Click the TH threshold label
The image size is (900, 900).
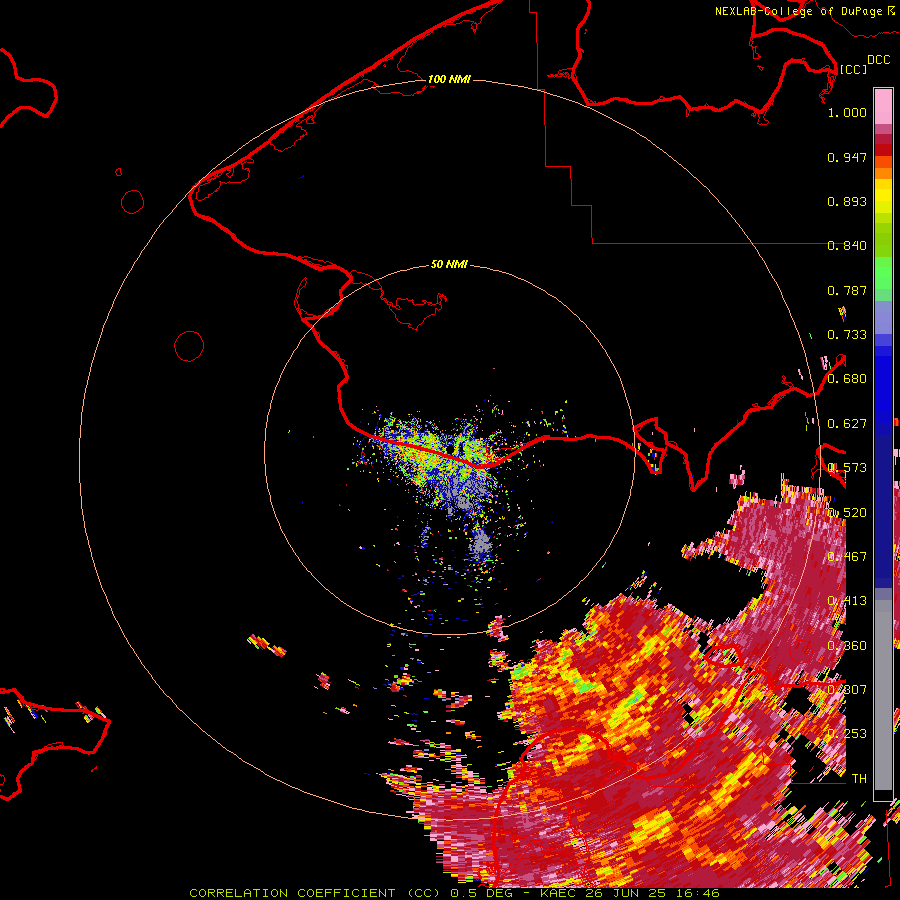click(859, 778)
